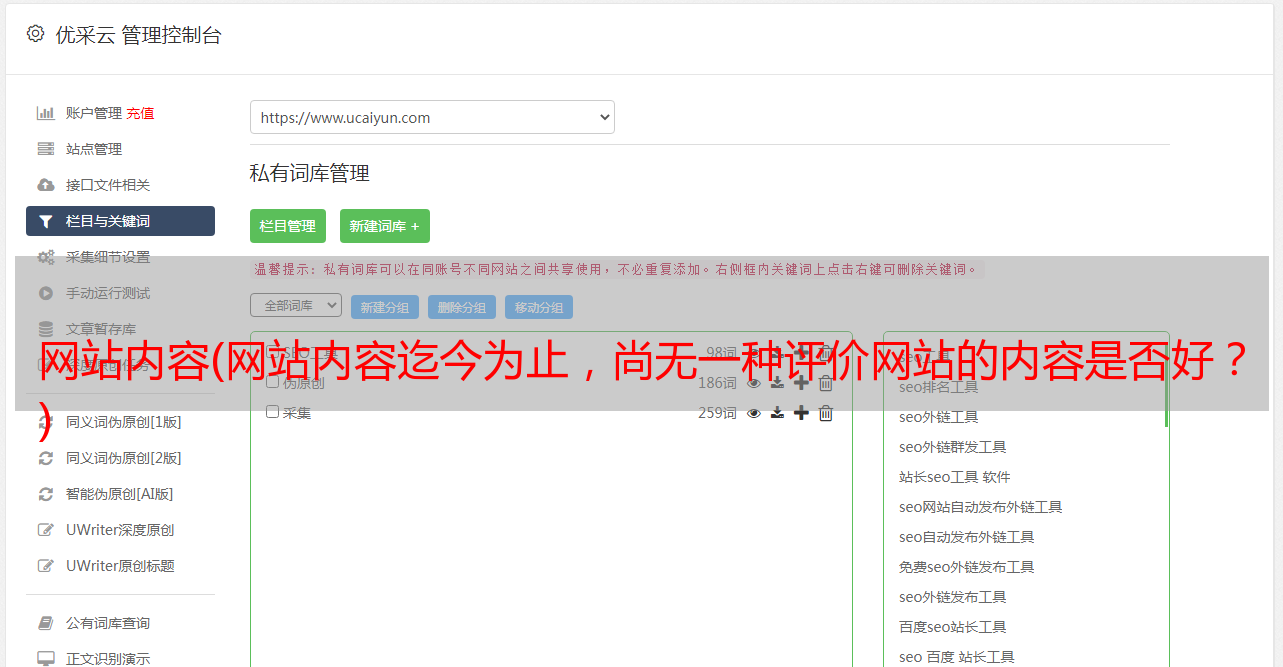The height and width of the screenshot is (667, 1283).
Task: Select keyword seo 百度 站长工具
Action: click(x=956, y=657)
